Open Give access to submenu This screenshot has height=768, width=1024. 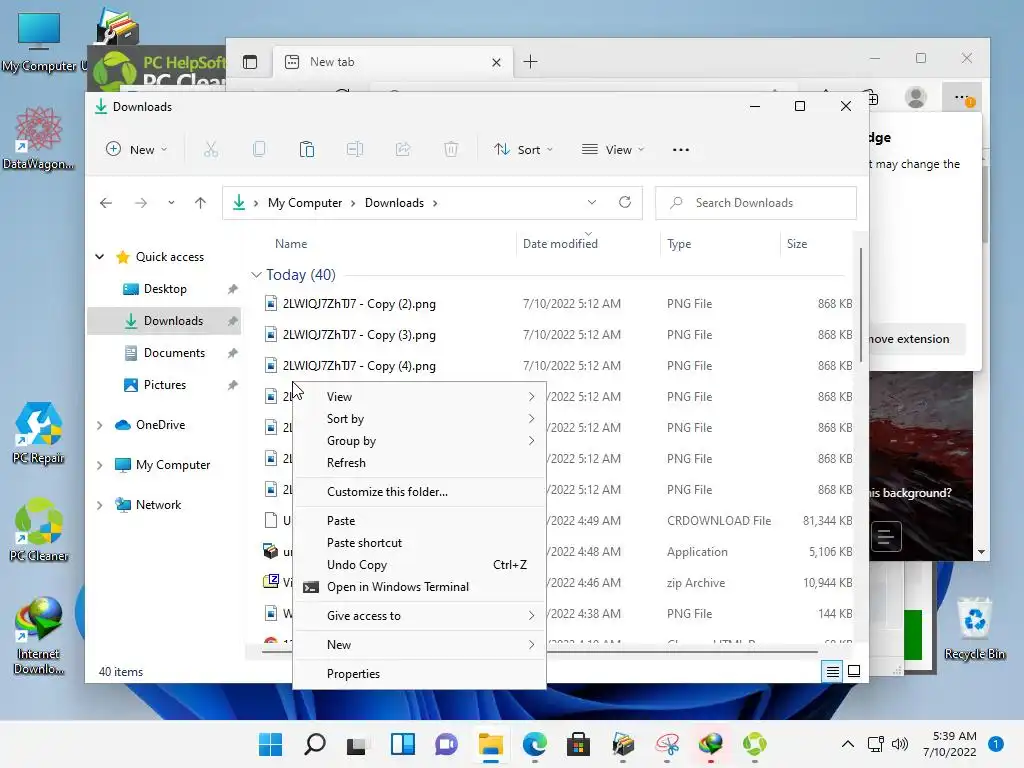pyautogui.click(x=419, y=616)
